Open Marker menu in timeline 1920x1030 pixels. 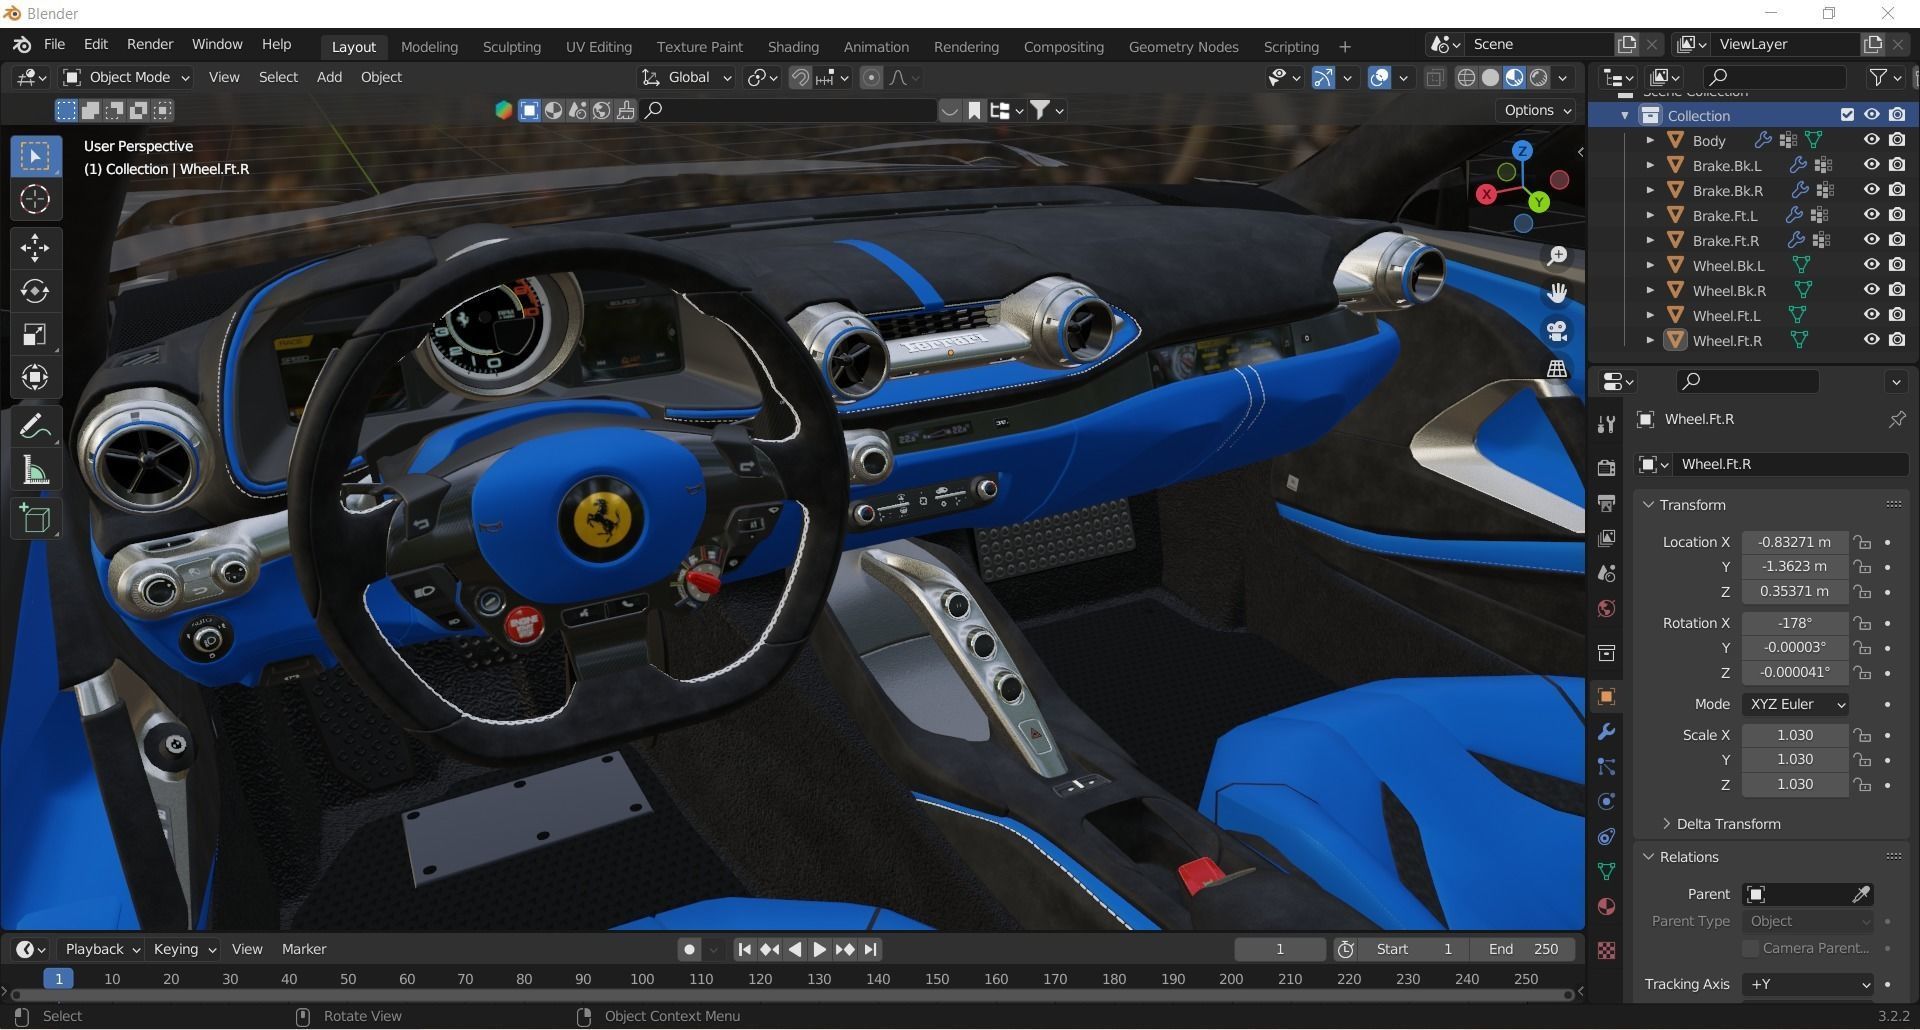[x=304, y=950]
